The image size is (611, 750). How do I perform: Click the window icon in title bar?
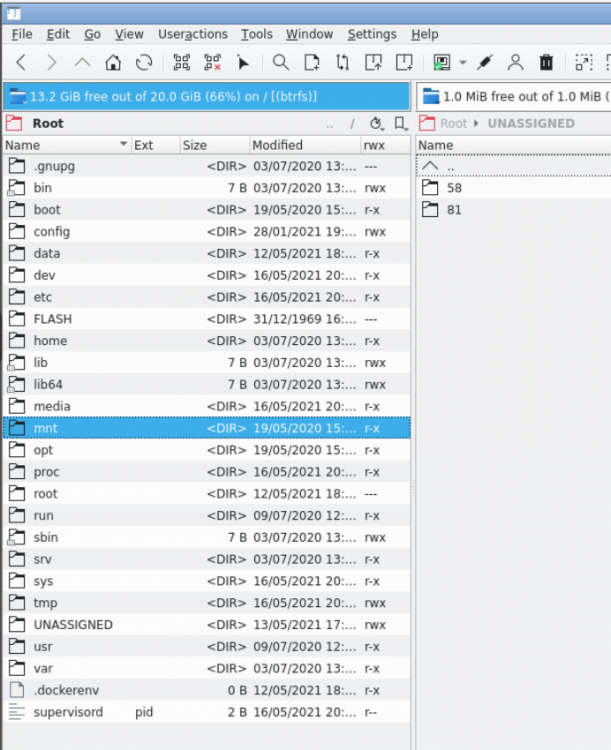(13, 13)
